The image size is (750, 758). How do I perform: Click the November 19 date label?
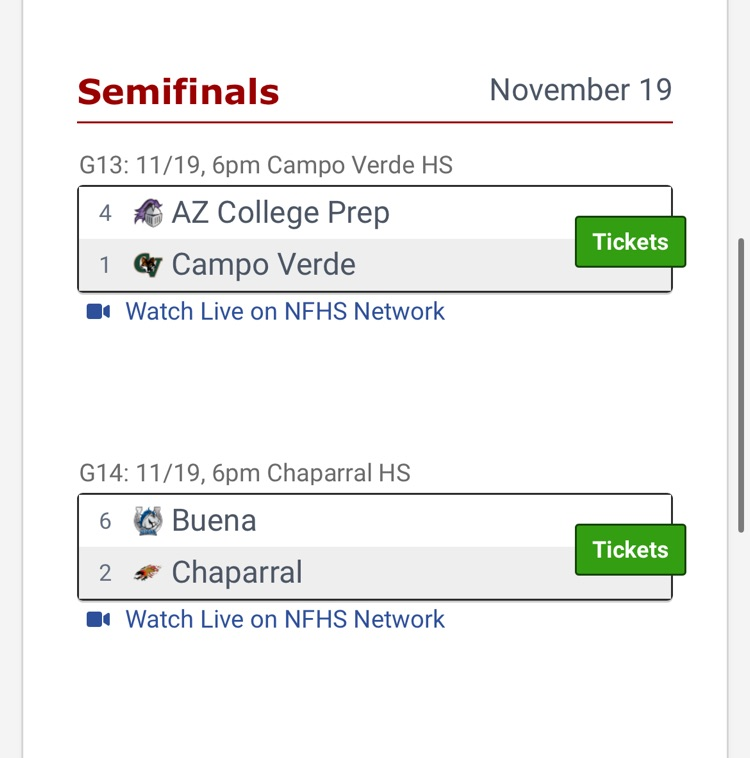[580, 90]
